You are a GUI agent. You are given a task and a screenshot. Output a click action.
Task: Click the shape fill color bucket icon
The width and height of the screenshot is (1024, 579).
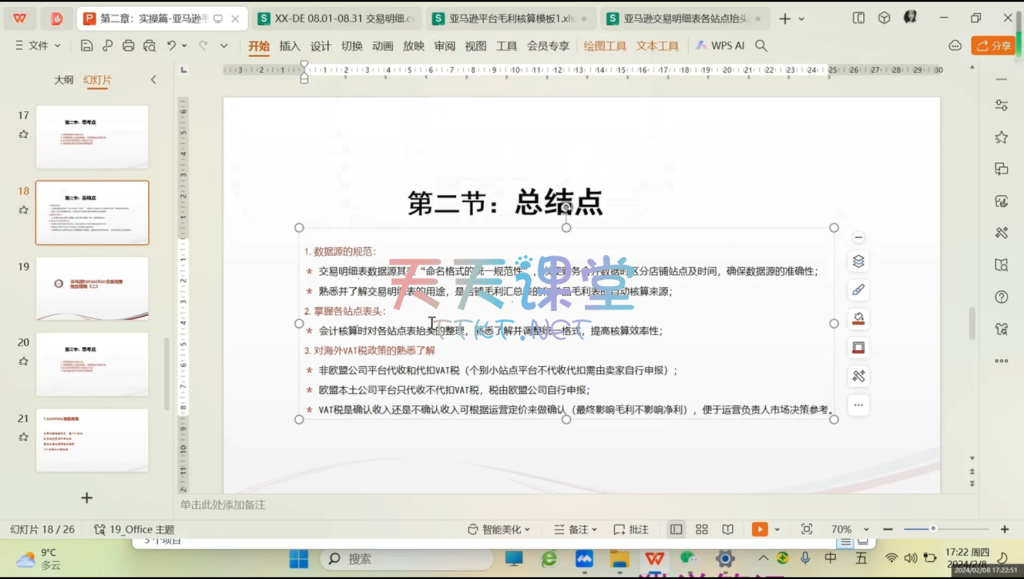click(x=858, y=319)
